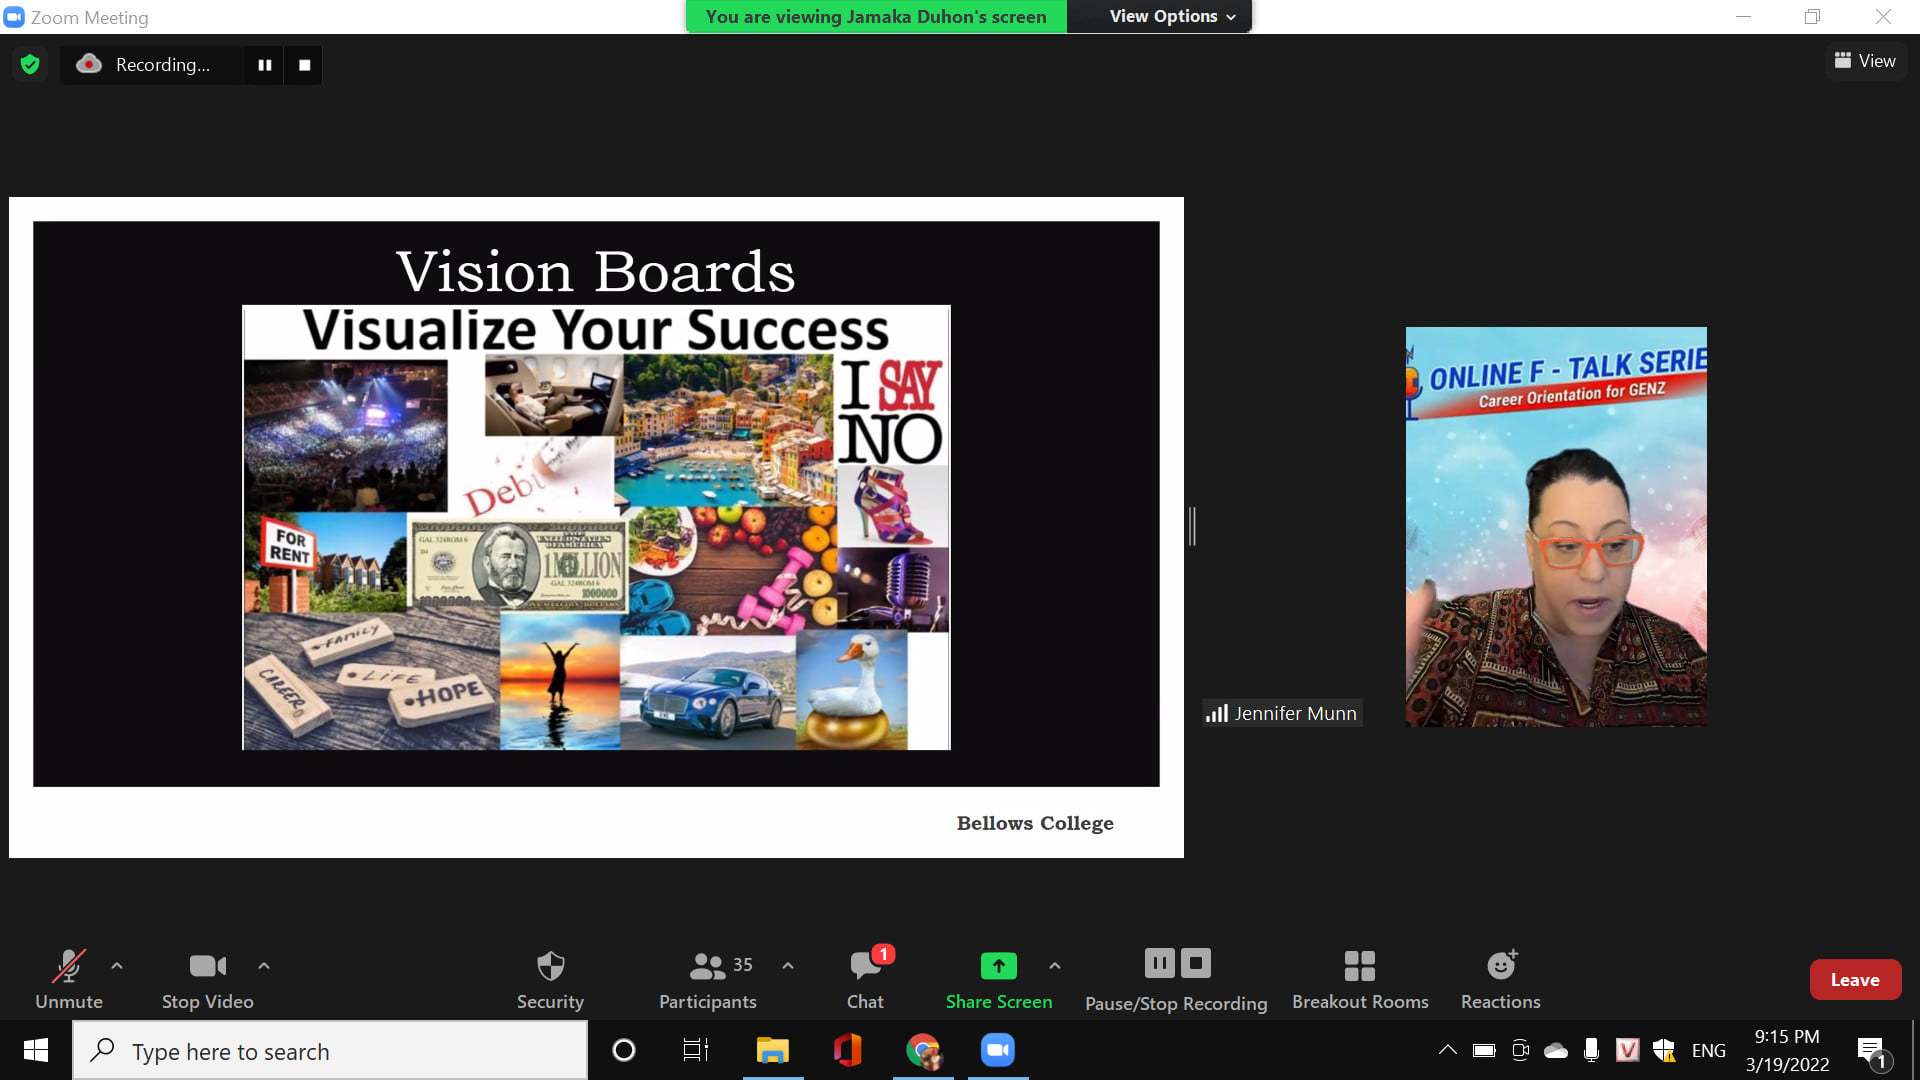The width and height of the screenshot is (1920, 1080).
Task: Open View Options menu
Action: pyautogui.click(x=1172, y=16)
